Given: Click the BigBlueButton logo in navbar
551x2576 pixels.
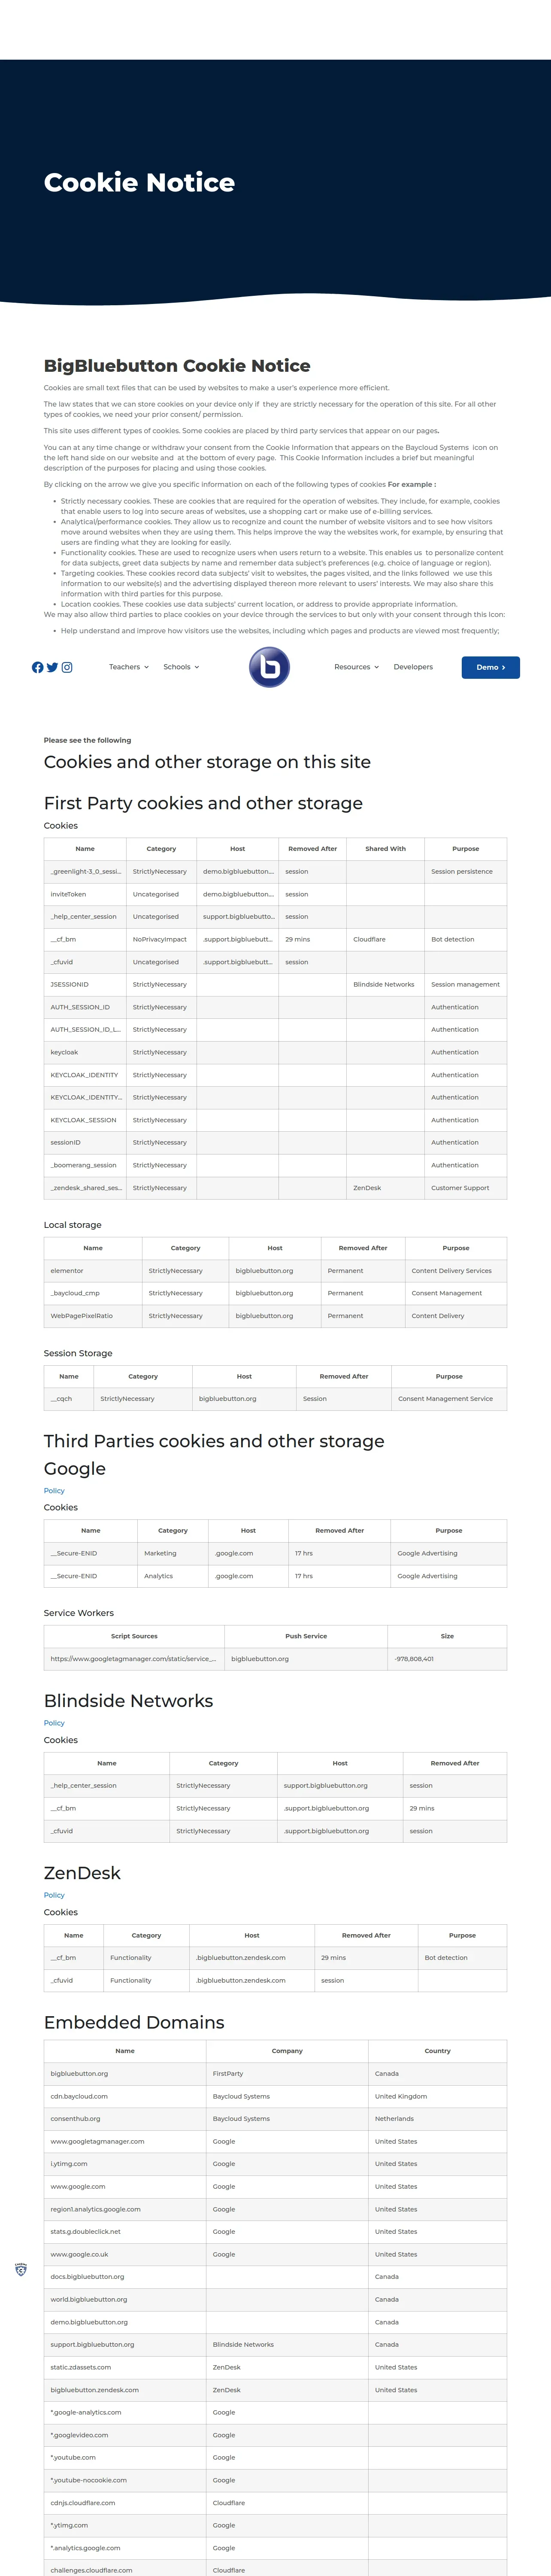Looking at the screenshot, I should (x=269, y=667).
